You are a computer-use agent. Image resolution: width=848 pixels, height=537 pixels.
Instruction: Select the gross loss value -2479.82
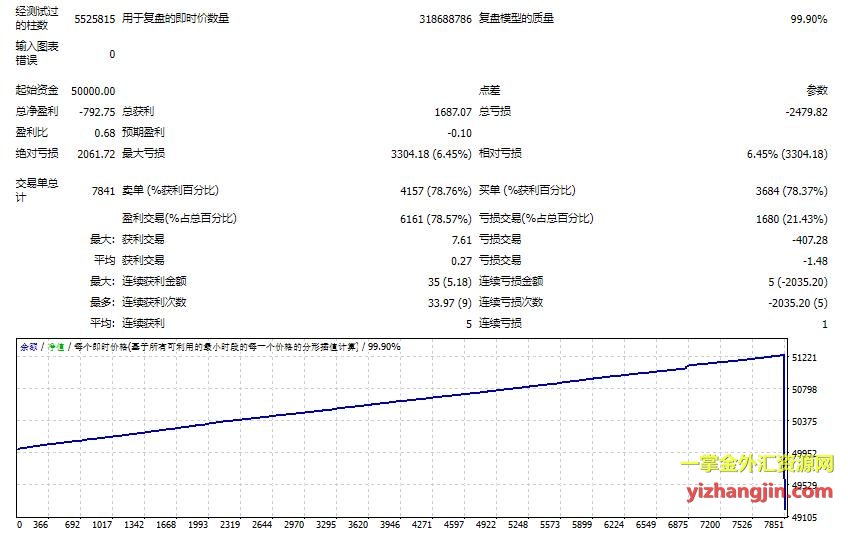coord(806,112)
